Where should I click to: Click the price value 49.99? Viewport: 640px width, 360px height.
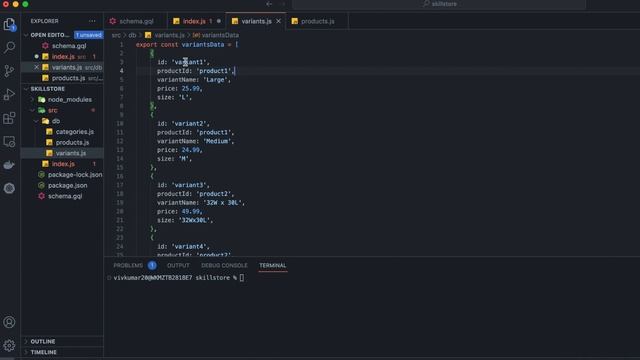tap(191, 211)
